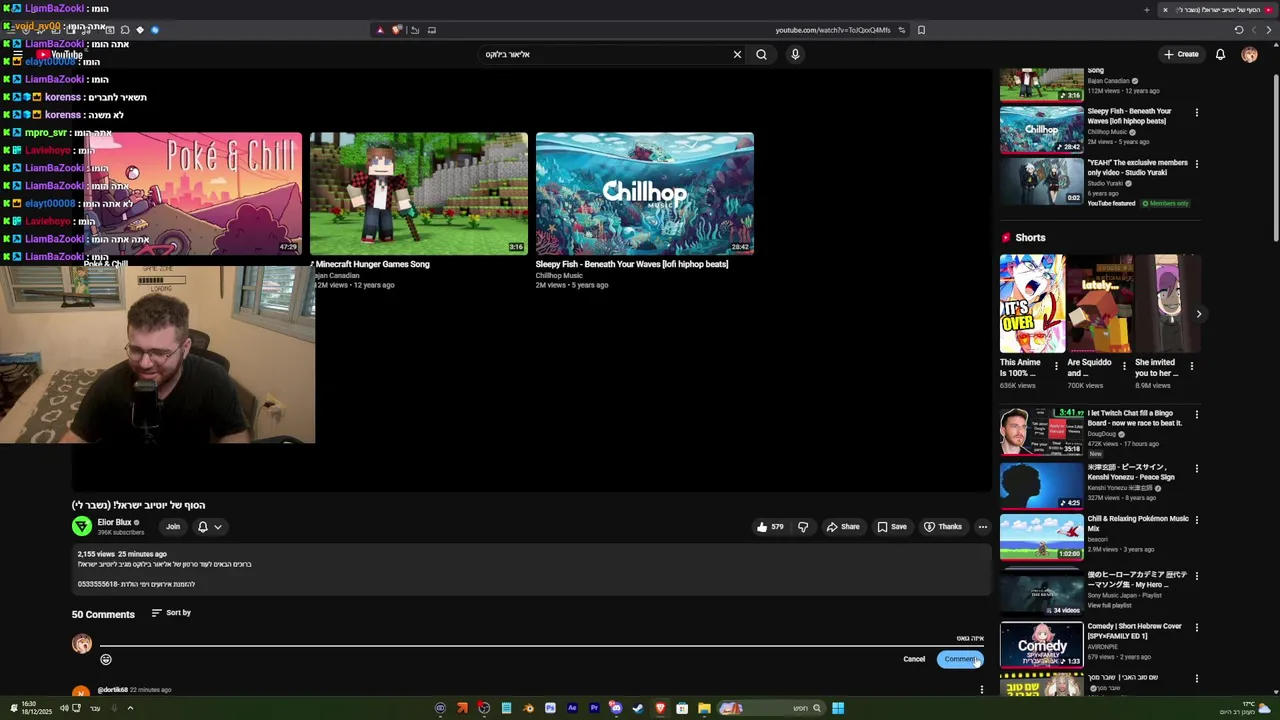This screenshot has width=1280, height=720.
Task: Open YouTube notifications bell
Action: [1220, 54]
